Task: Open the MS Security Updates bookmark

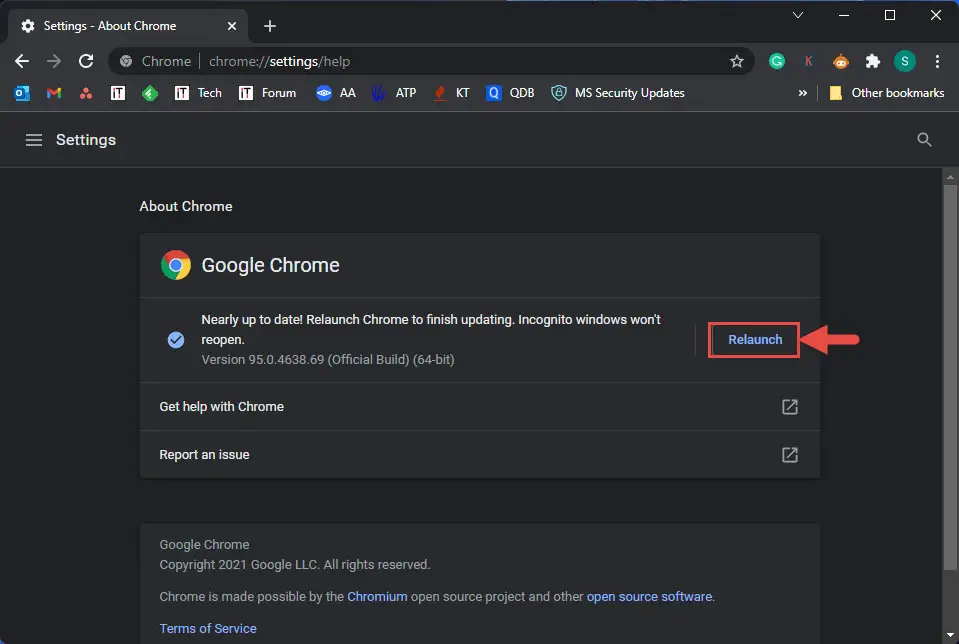Action: [x=618, y=93]
